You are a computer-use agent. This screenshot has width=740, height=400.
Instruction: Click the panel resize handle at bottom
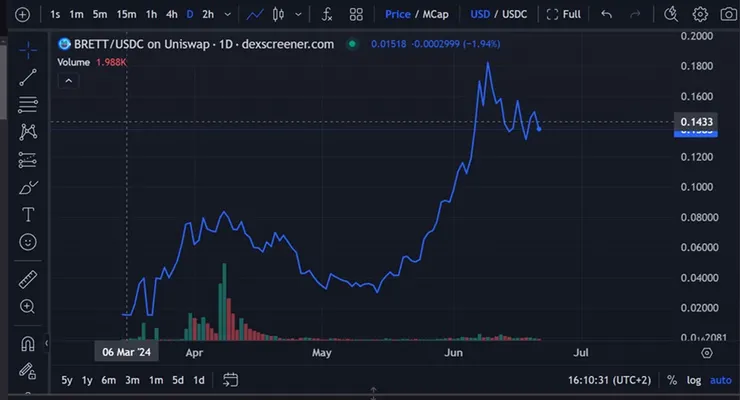click(x=373, y=392)
